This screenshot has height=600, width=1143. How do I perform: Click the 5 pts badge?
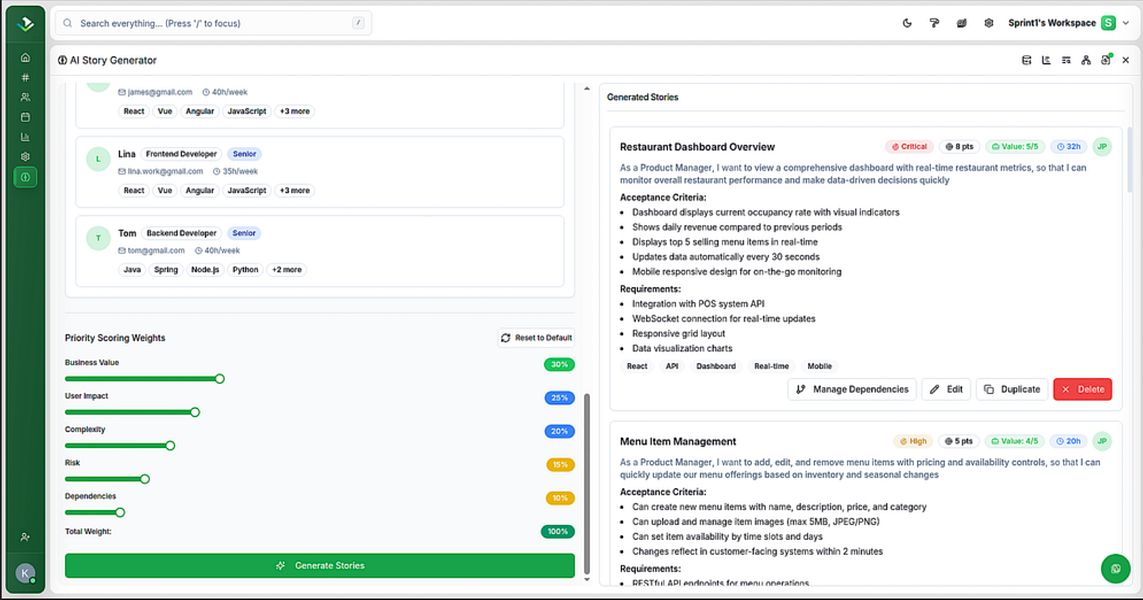coord(959,441)
